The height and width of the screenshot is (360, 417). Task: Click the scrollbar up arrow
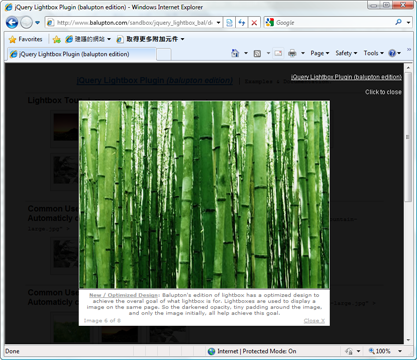[x=408, y=68]
